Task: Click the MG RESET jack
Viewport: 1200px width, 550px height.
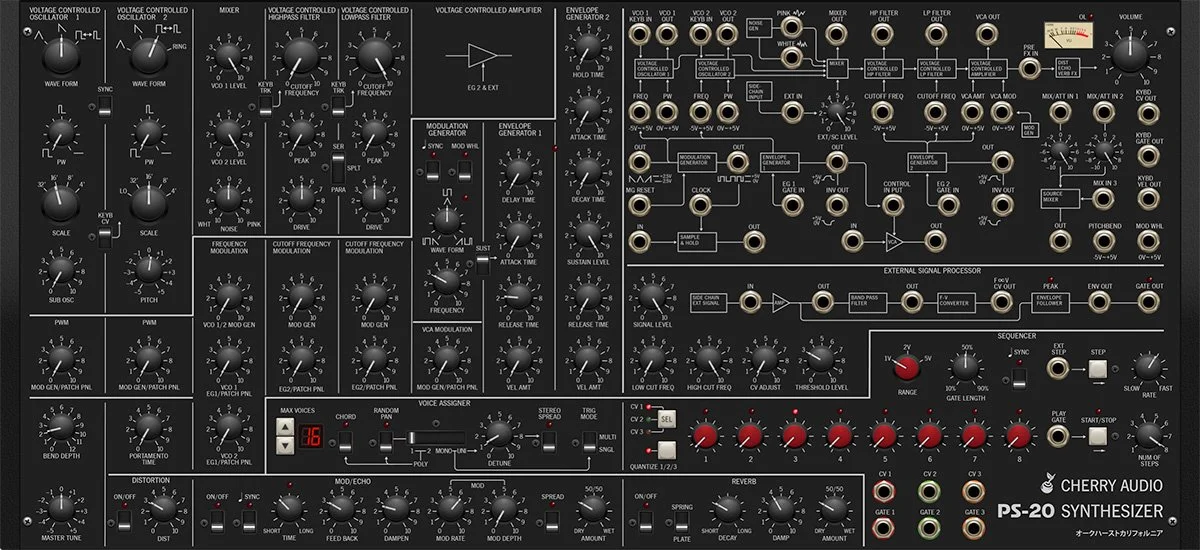Action: pos(640,204)
